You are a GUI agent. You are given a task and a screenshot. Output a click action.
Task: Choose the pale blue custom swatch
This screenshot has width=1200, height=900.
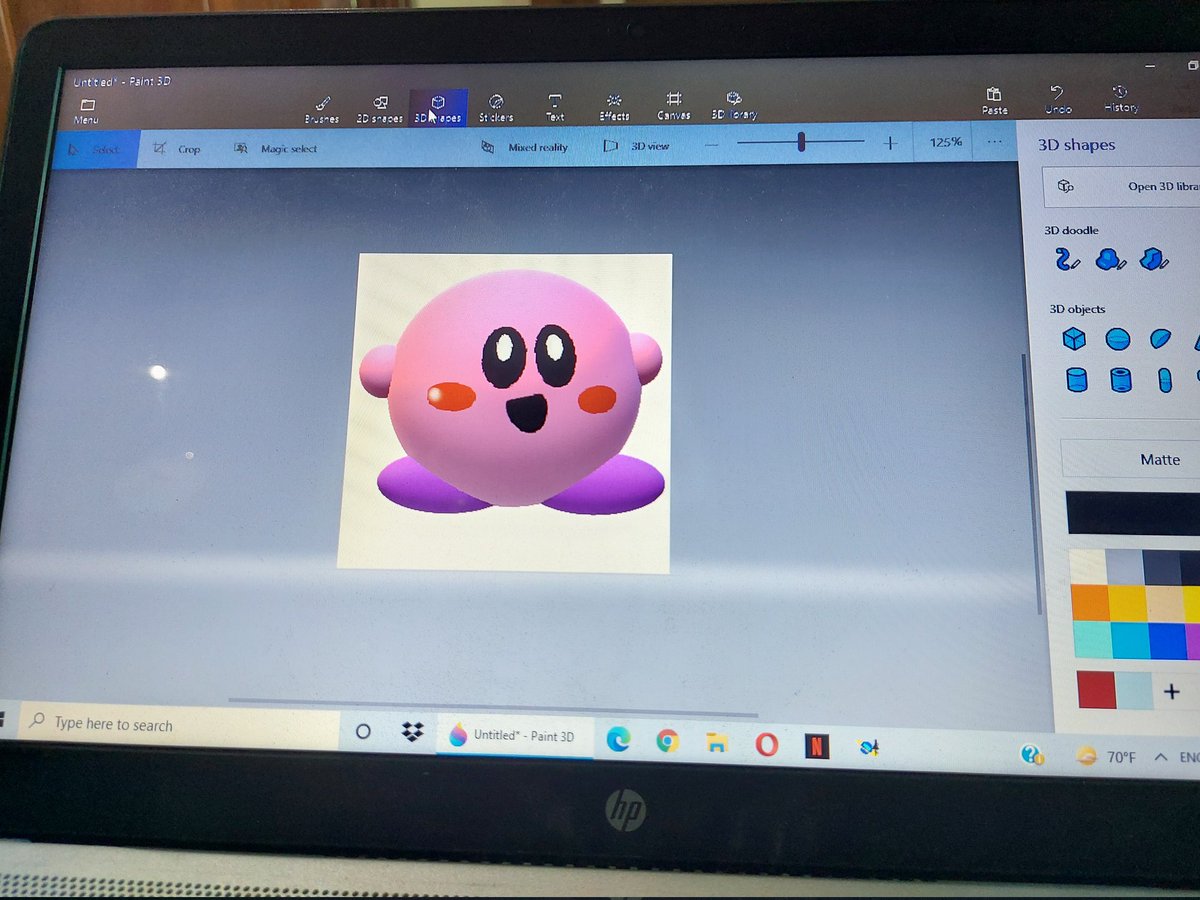click(1135, 691)
